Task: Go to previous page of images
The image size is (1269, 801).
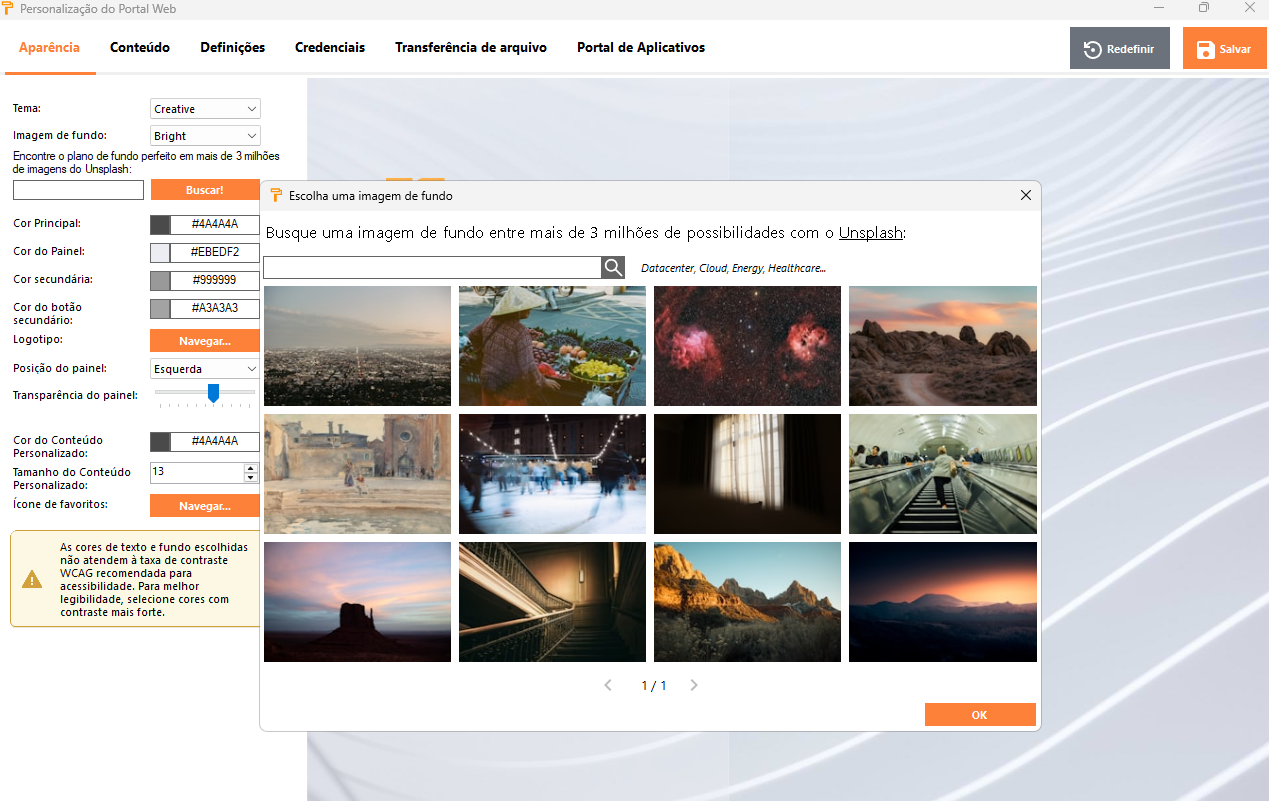Action: tap(608, 686)
